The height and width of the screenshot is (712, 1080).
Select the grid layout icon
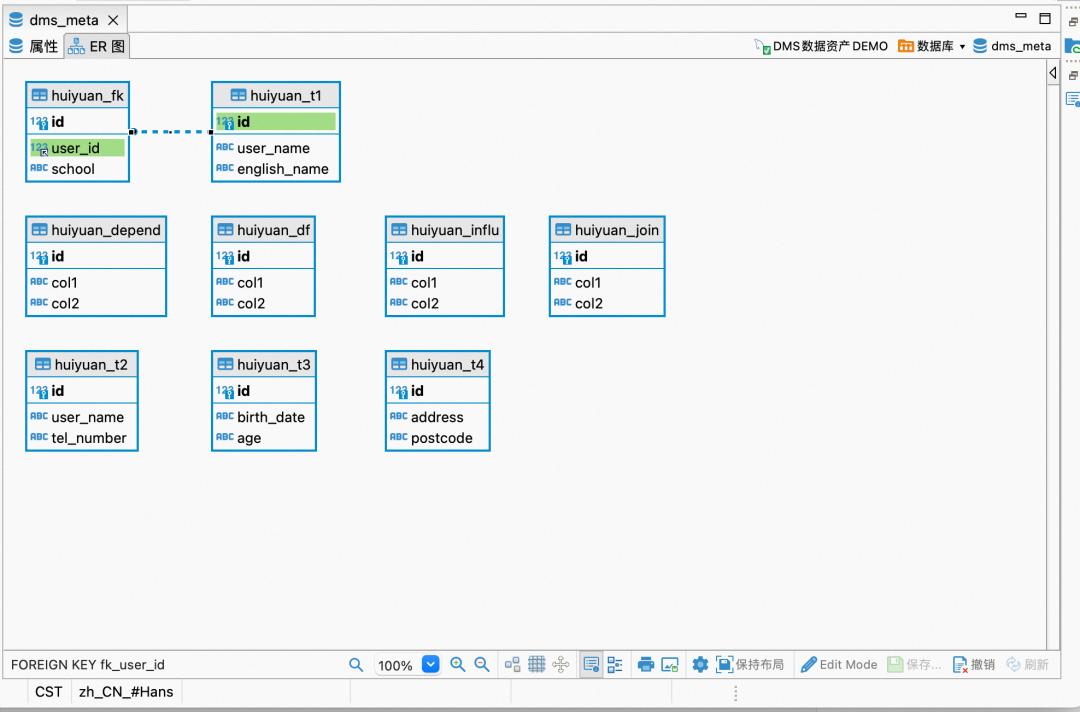(537, 664)
